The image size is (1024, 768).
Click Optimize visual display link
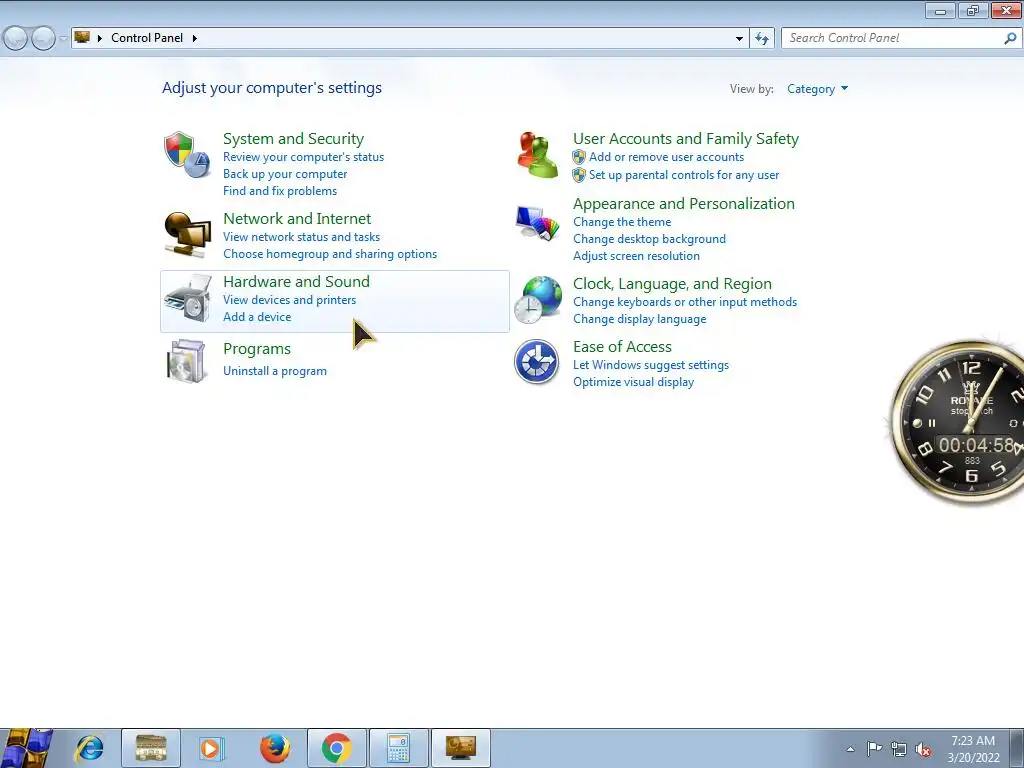(x=633, y=382)
